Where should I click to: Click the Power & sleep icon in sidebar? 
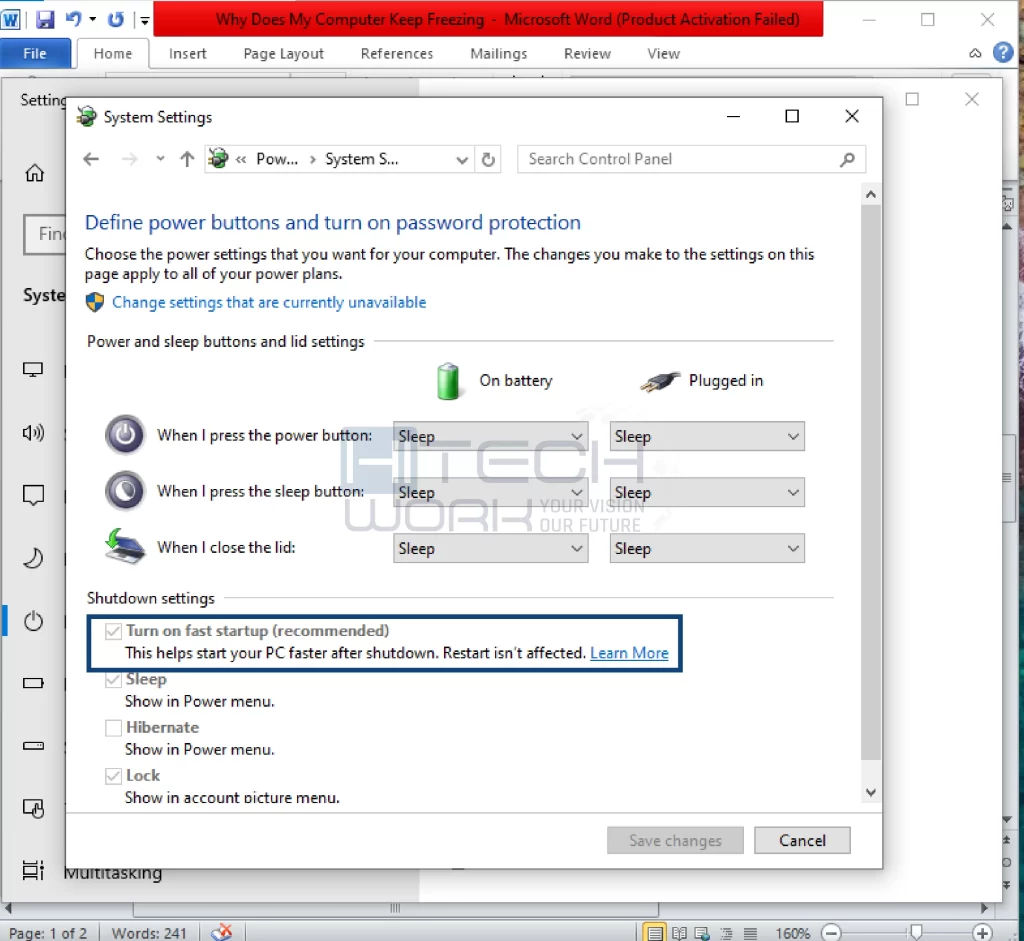(x=33, y=620)
